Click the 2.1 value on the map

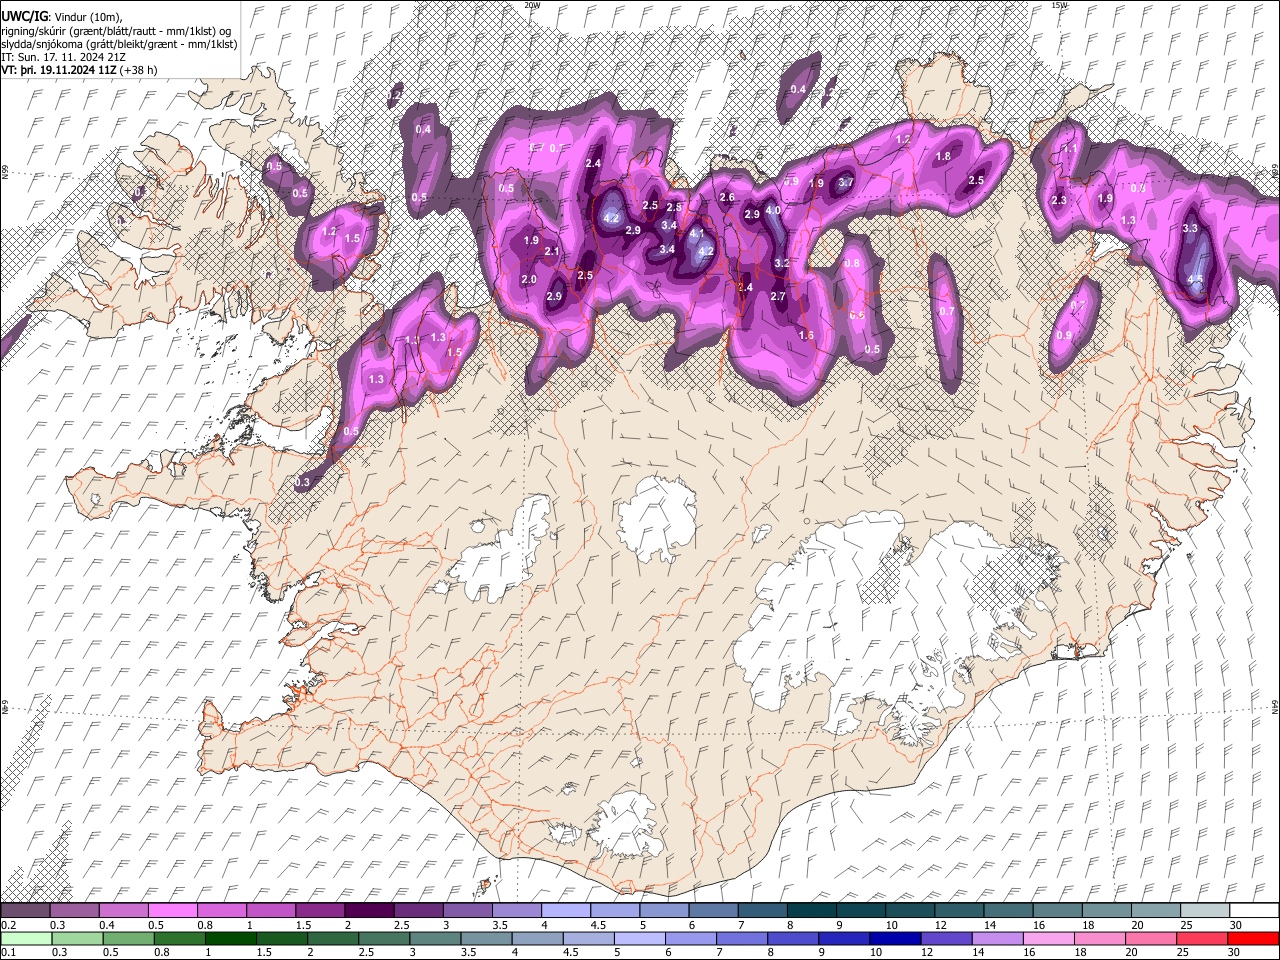(x=551, y=252)
